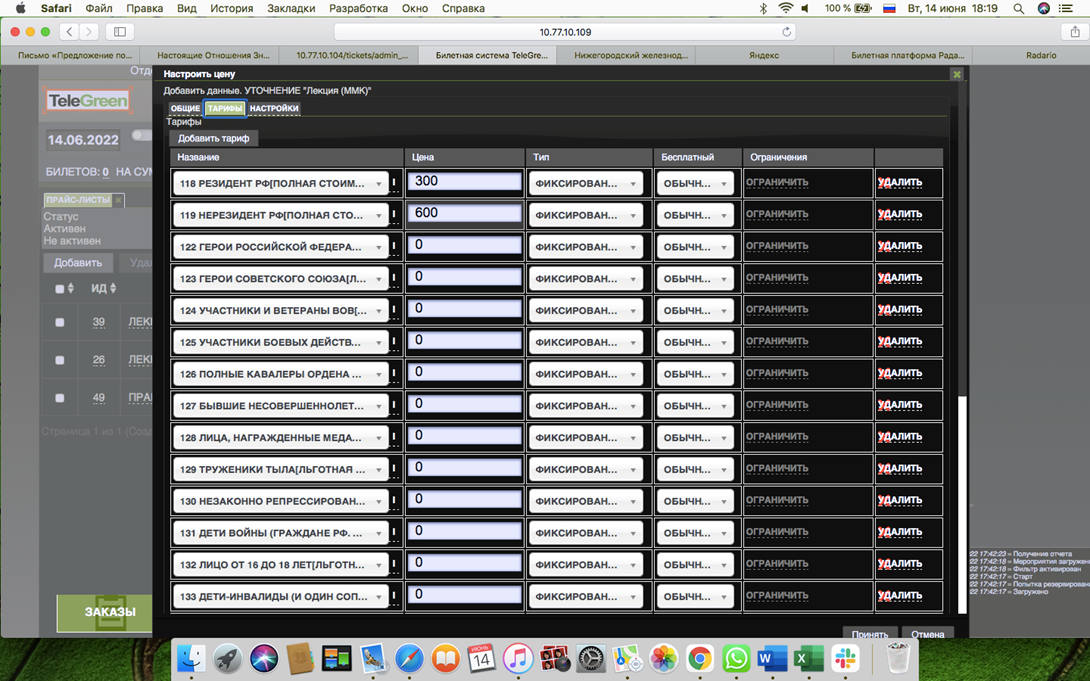This screenshot has height=681, width=1090.
Task: Open the 'ОБЫЧН...' dropdown for tariff 122
Action: coord(695,247)
